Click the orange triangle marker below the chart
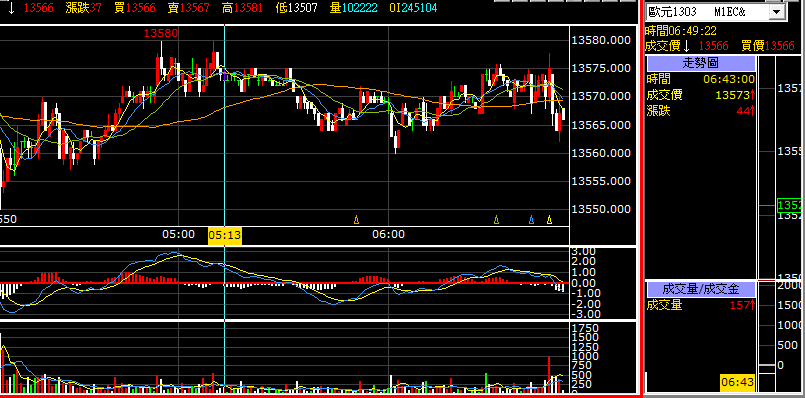 click(356, 220)
